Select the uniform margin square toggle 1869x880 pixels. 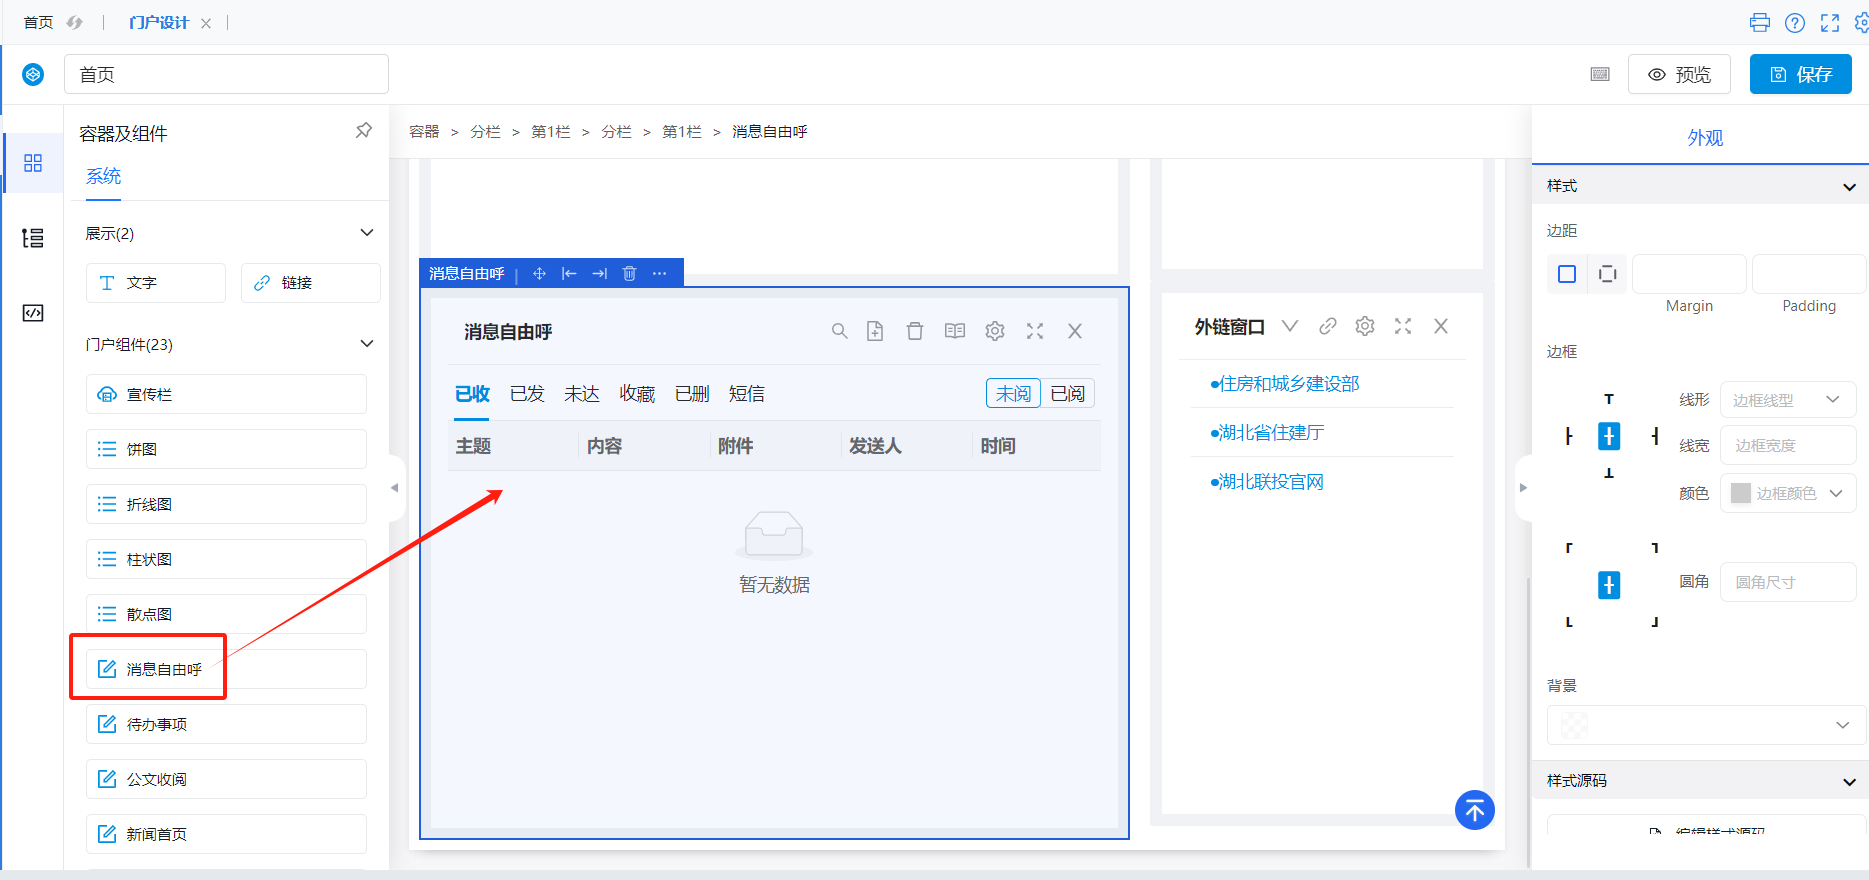[1567, 274]
